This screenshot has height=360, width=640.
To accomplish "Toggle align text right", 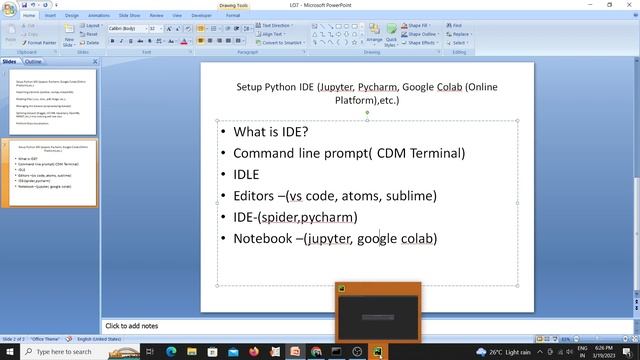I will click(x=219, y=41).
